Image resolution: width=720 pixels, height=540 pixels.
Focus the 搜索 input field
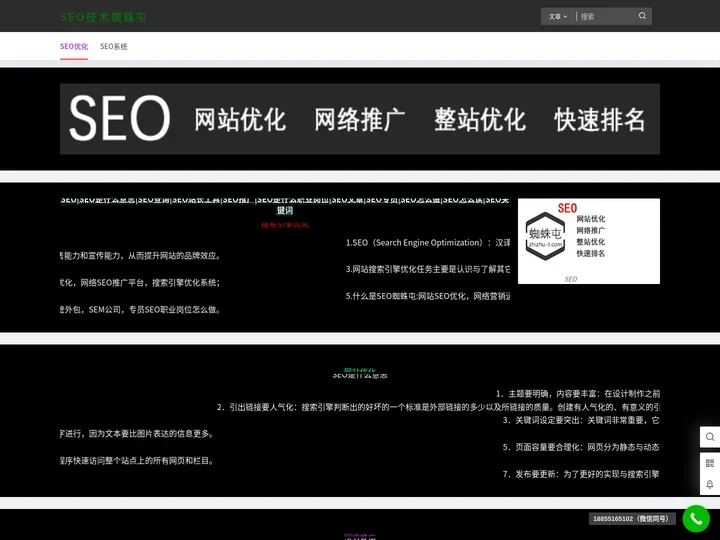pos(606,17)
